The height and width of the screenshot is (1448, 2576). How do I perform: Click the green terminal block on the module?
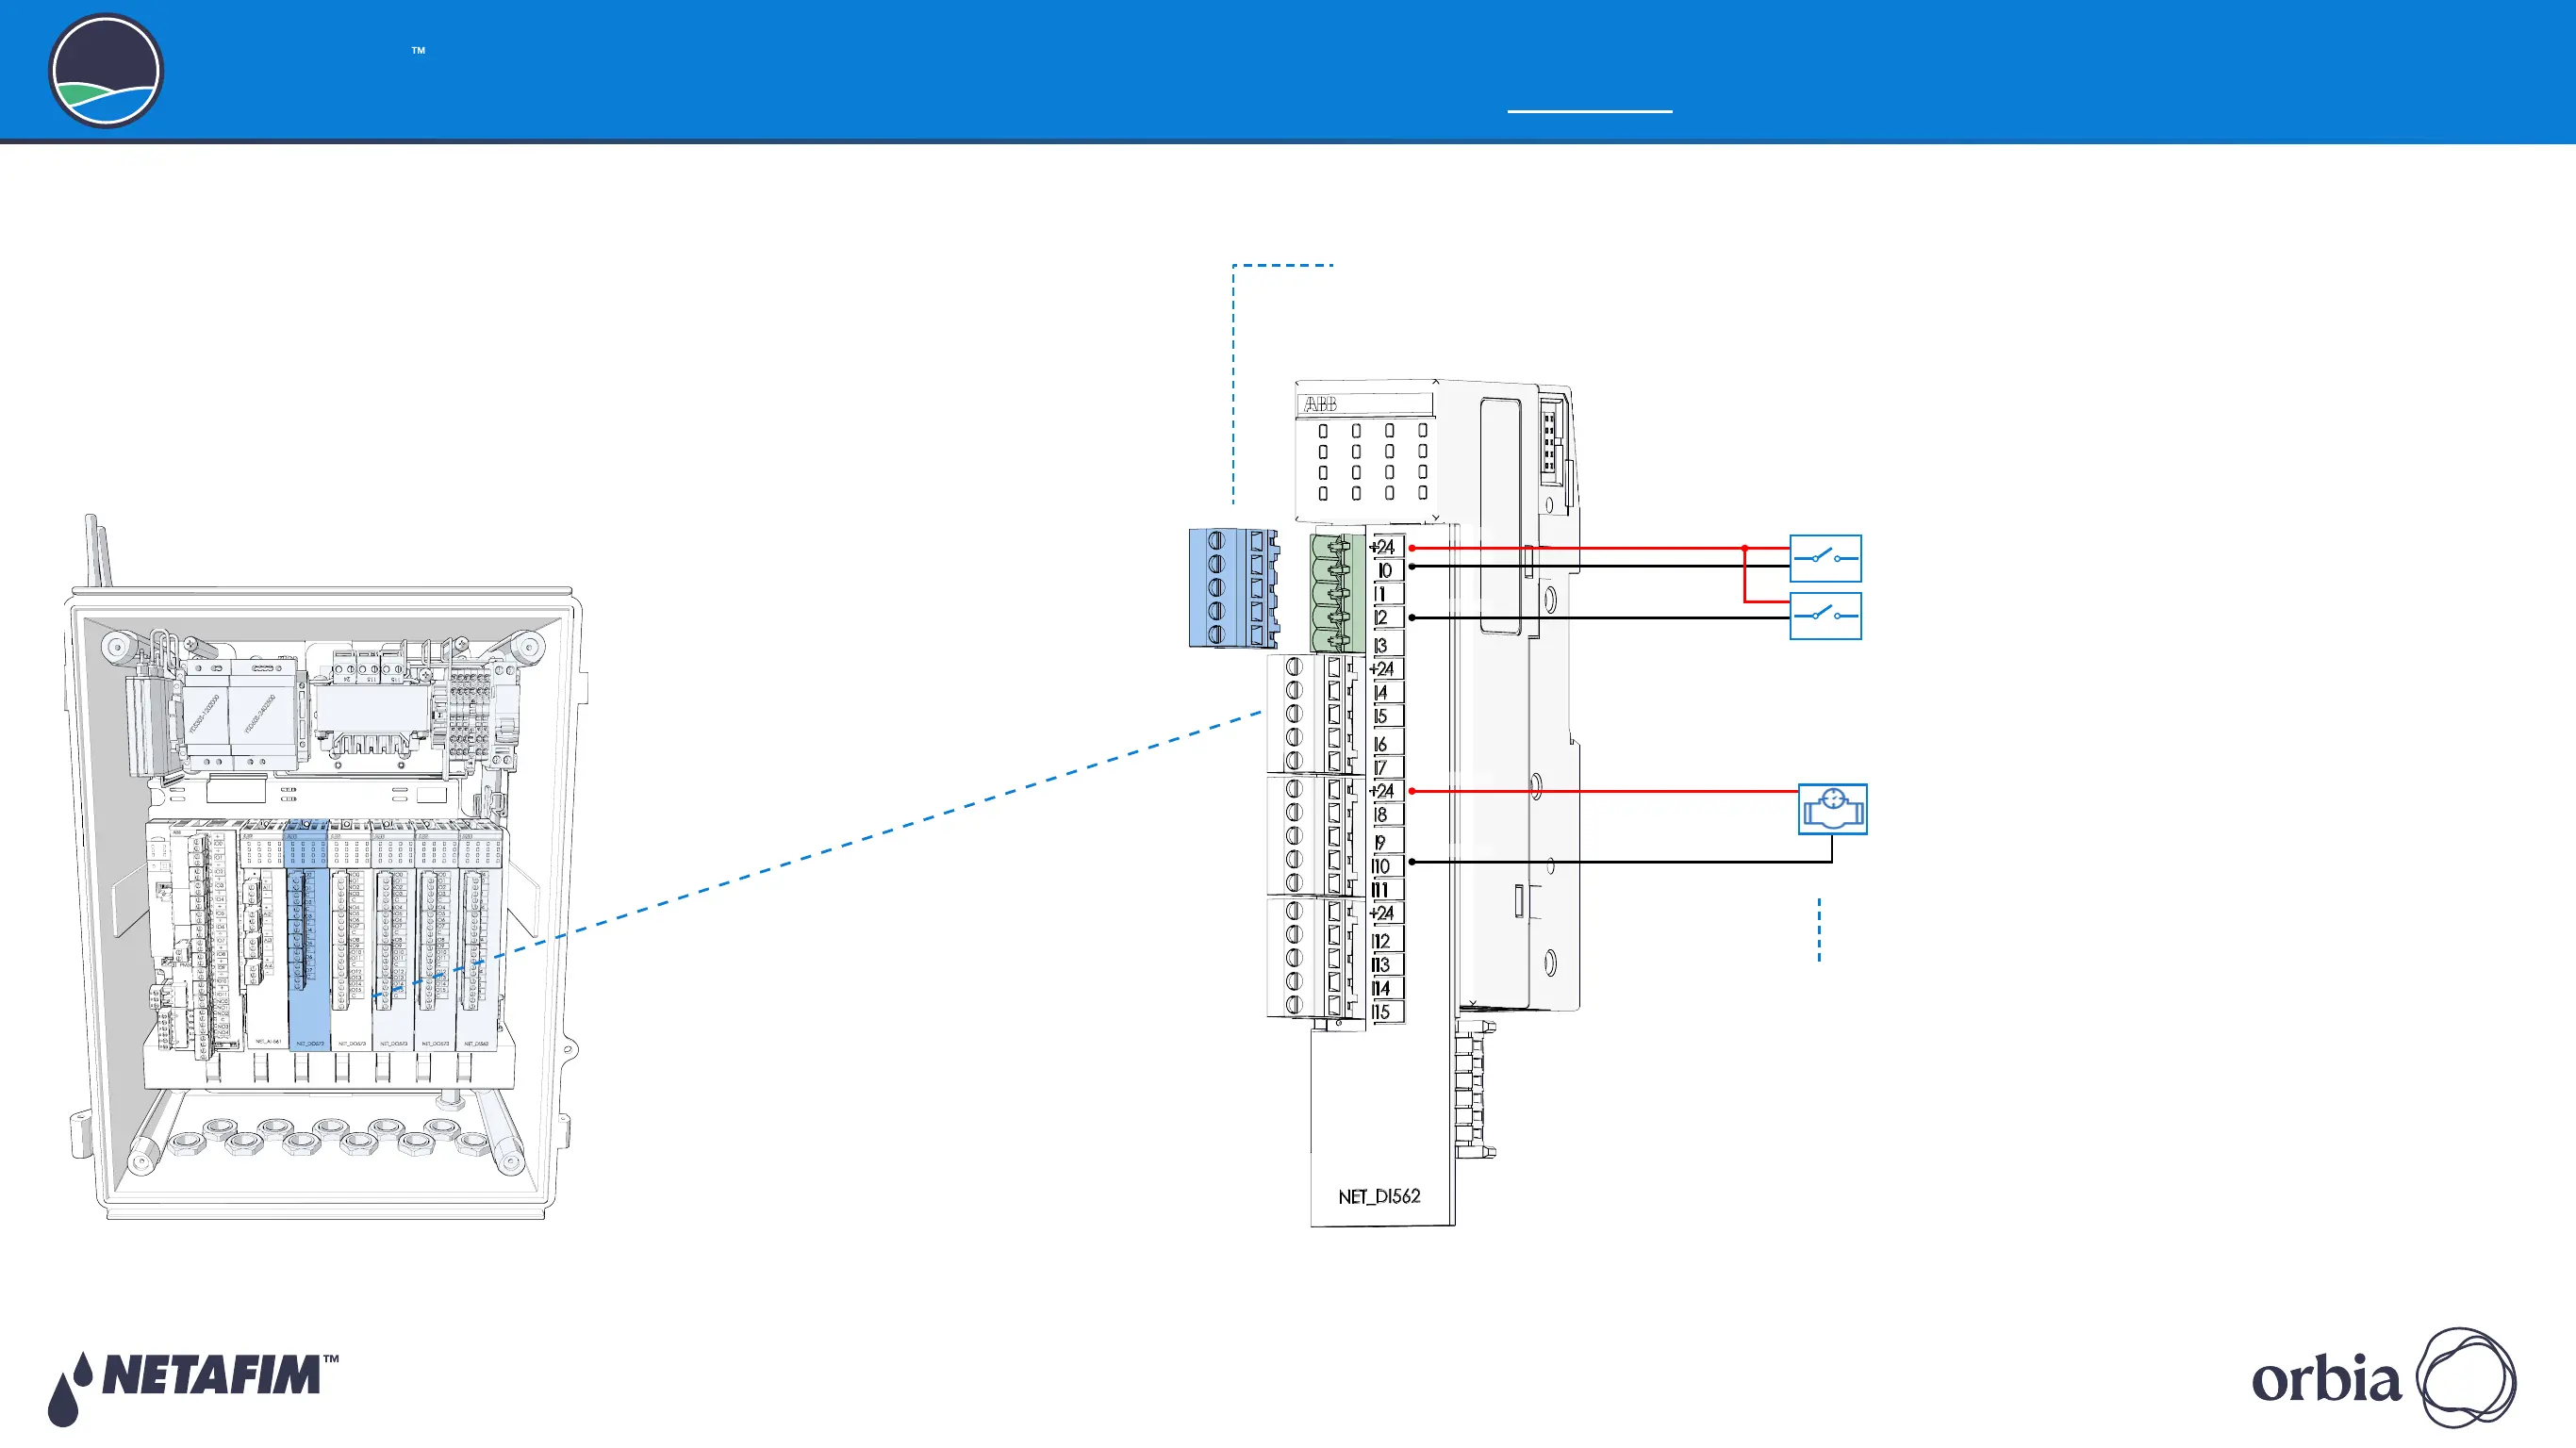click(1337, 593)
